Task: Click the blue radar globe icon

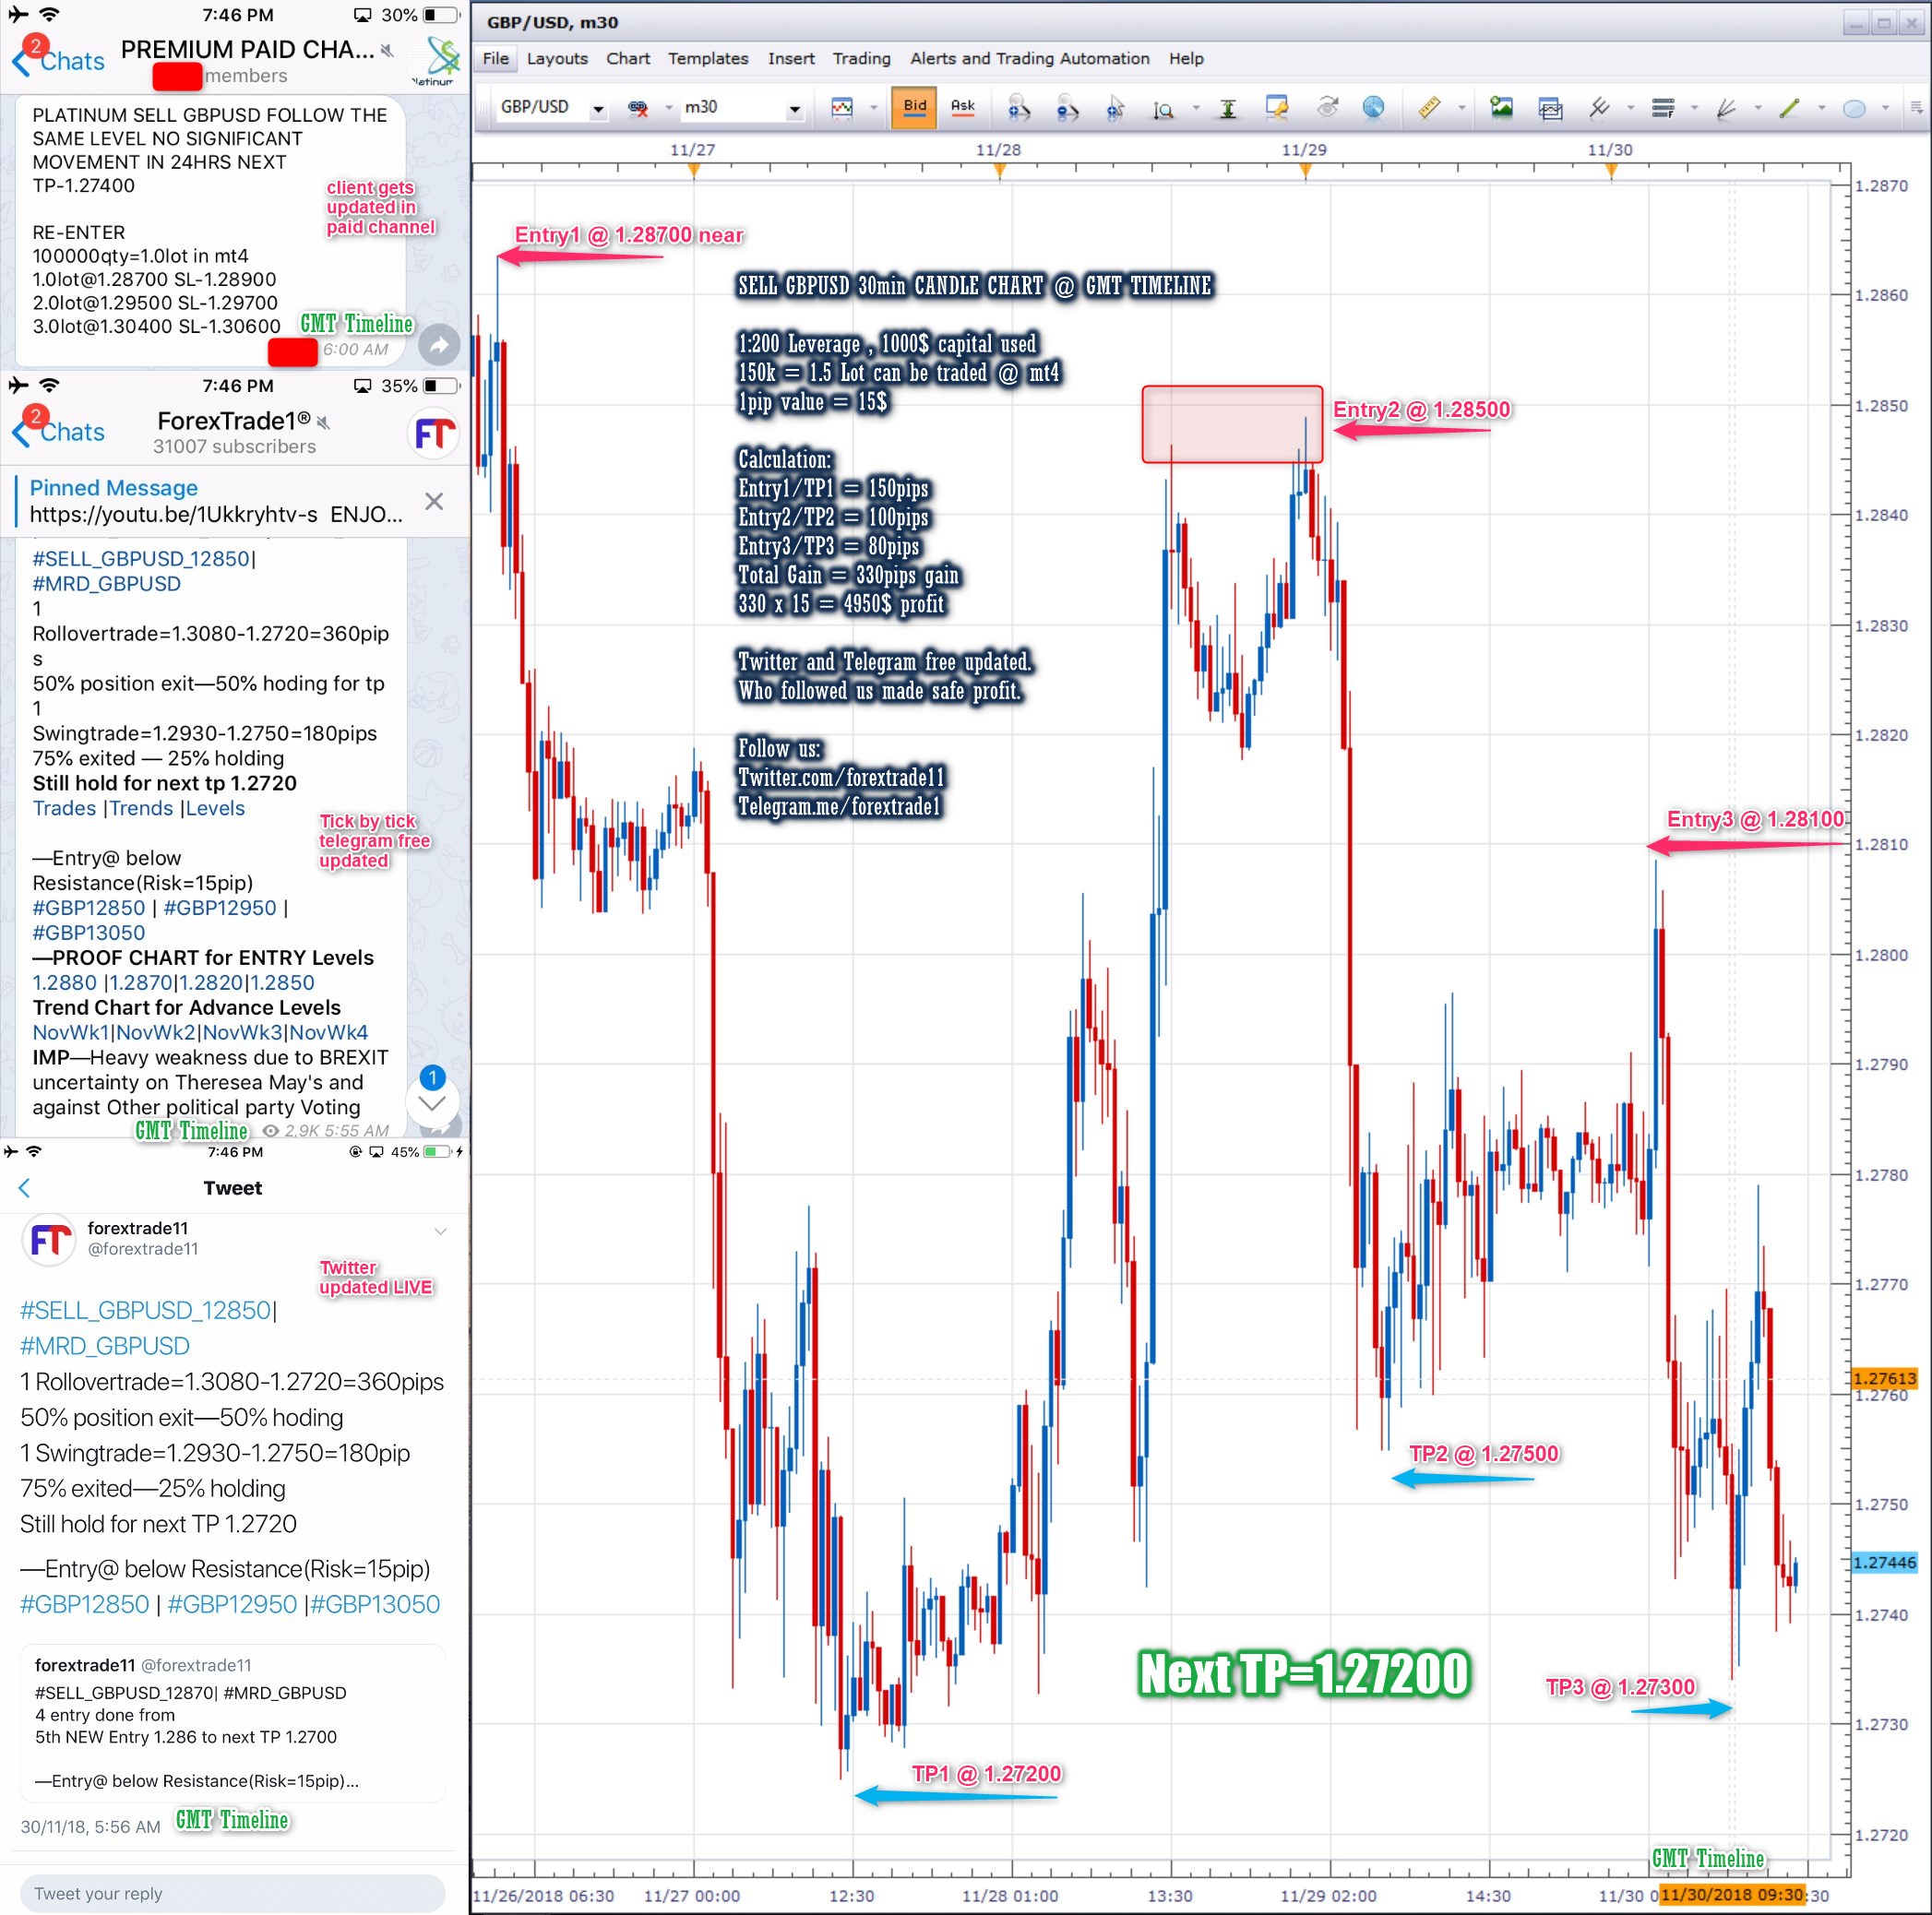Action: point(1373,108)
